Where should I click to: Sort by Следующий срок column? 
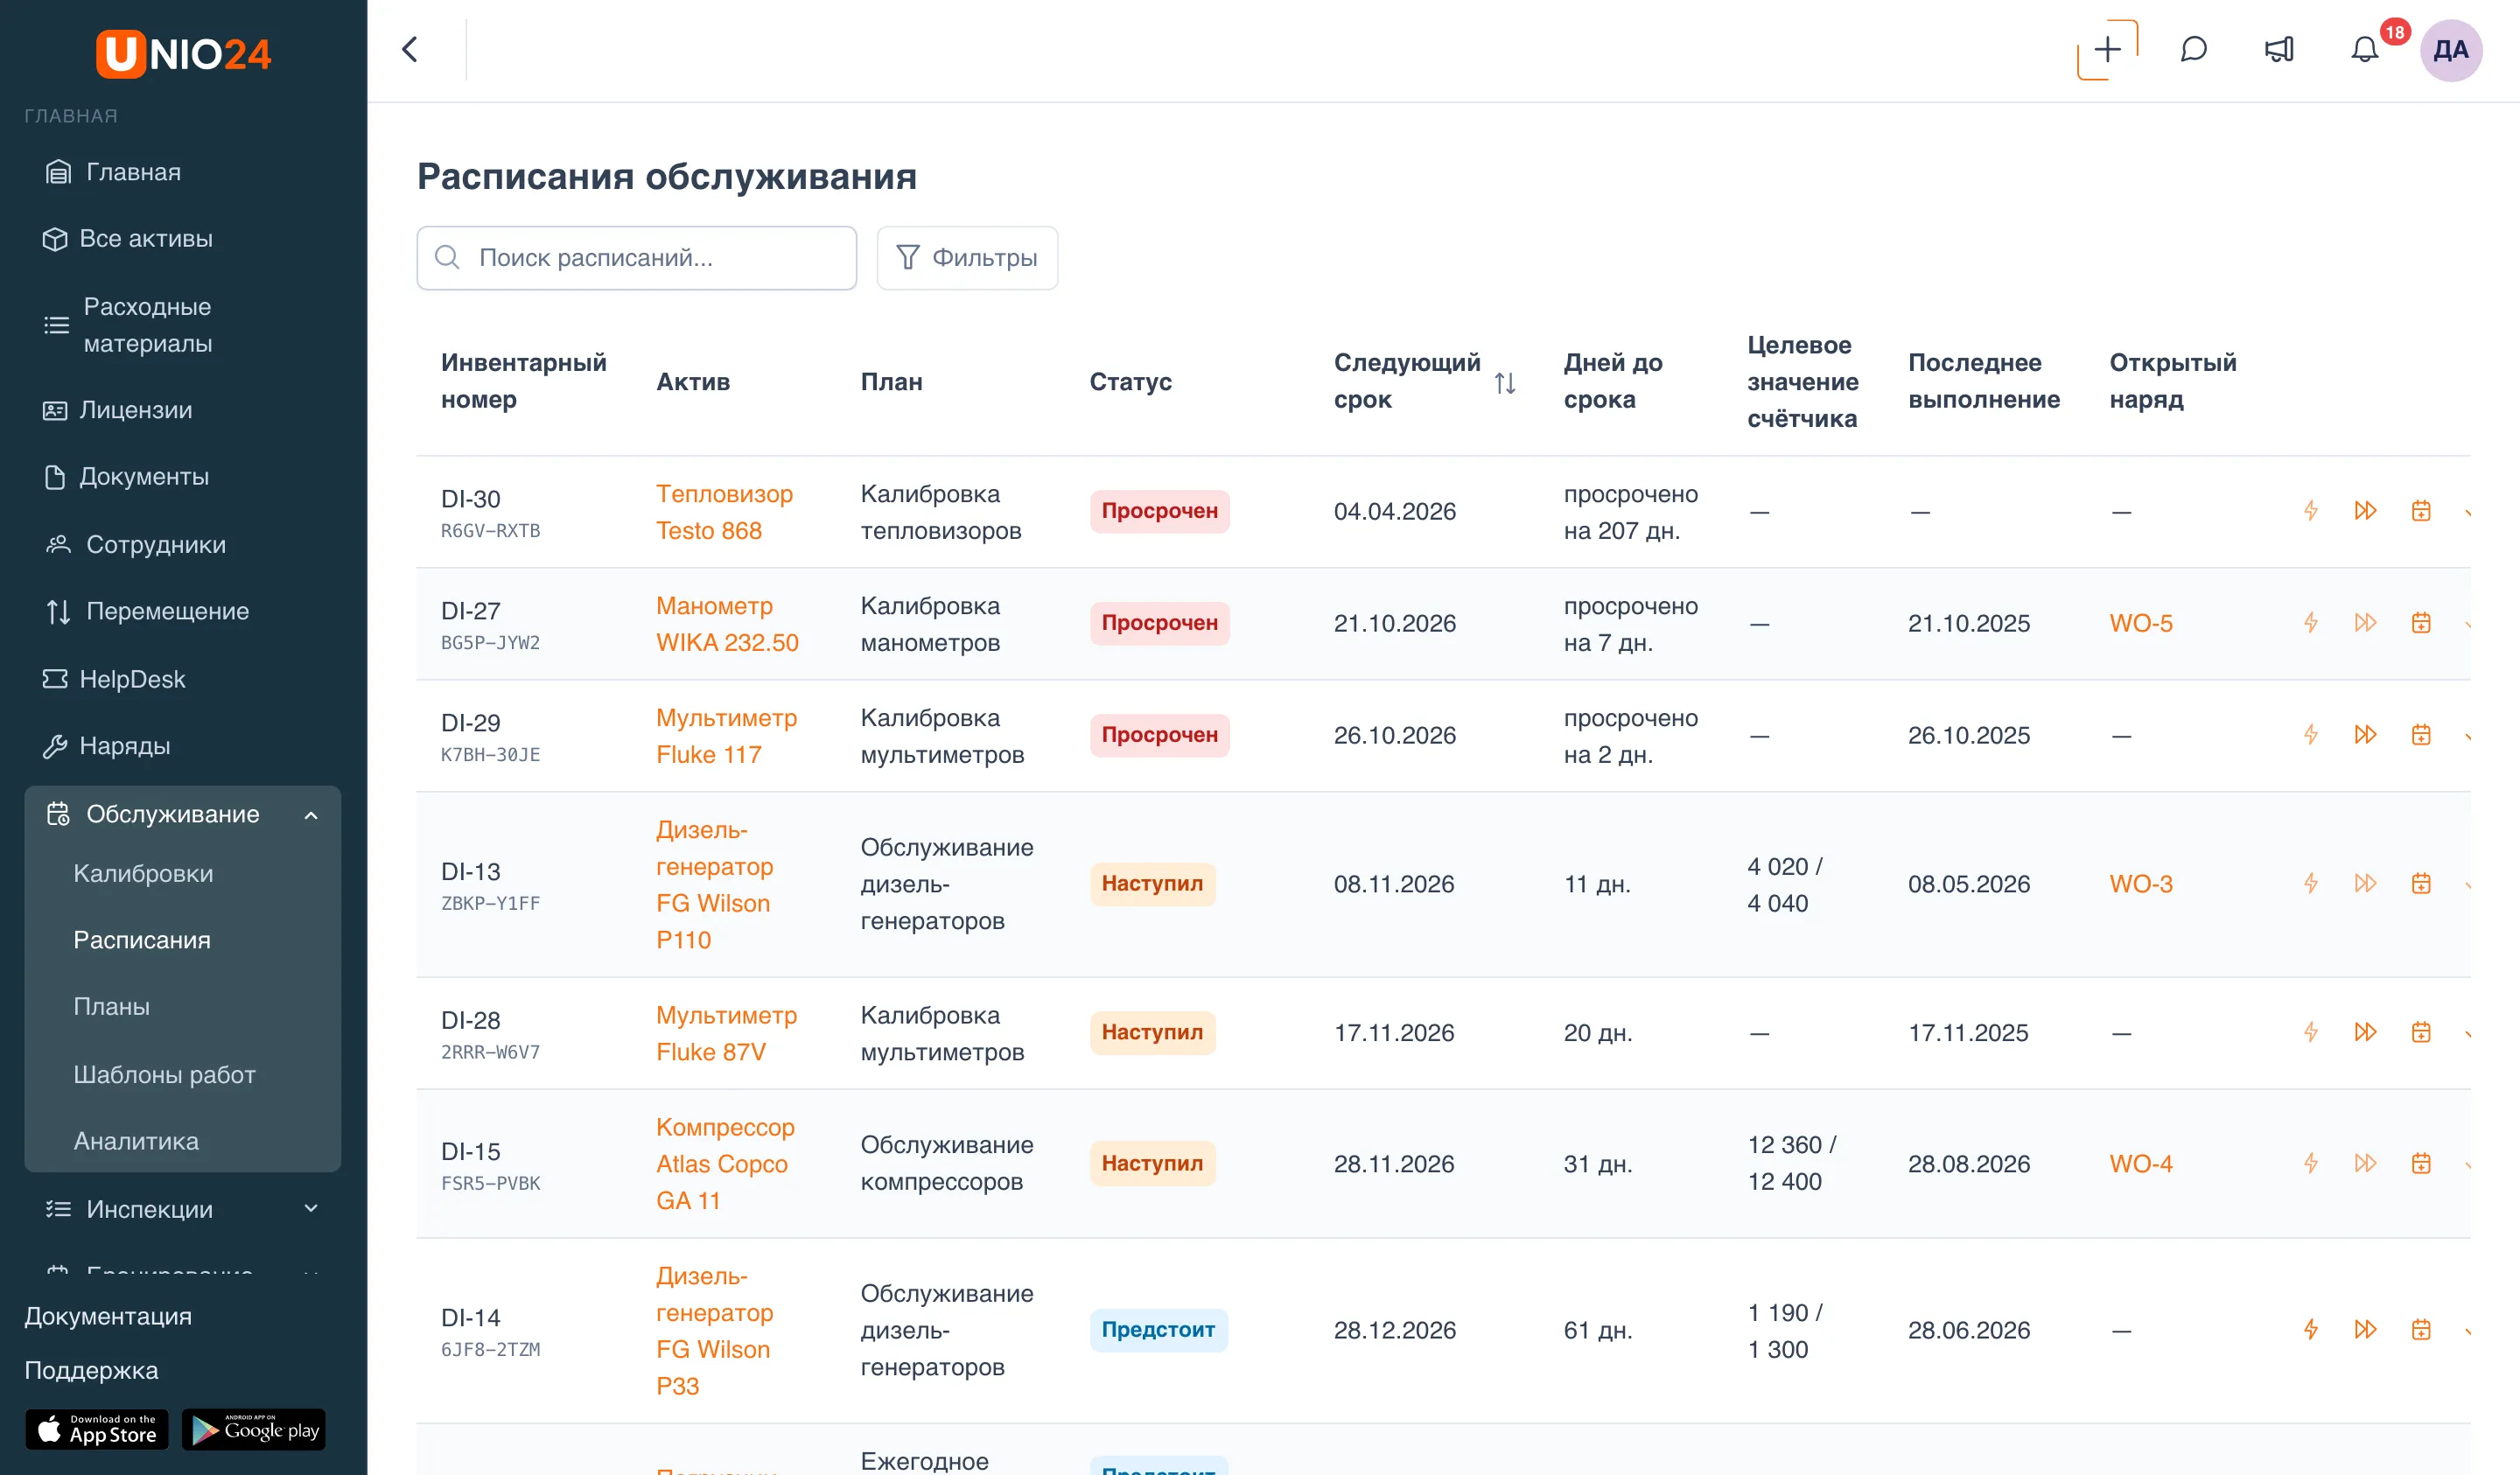(x=1504, y=382)
